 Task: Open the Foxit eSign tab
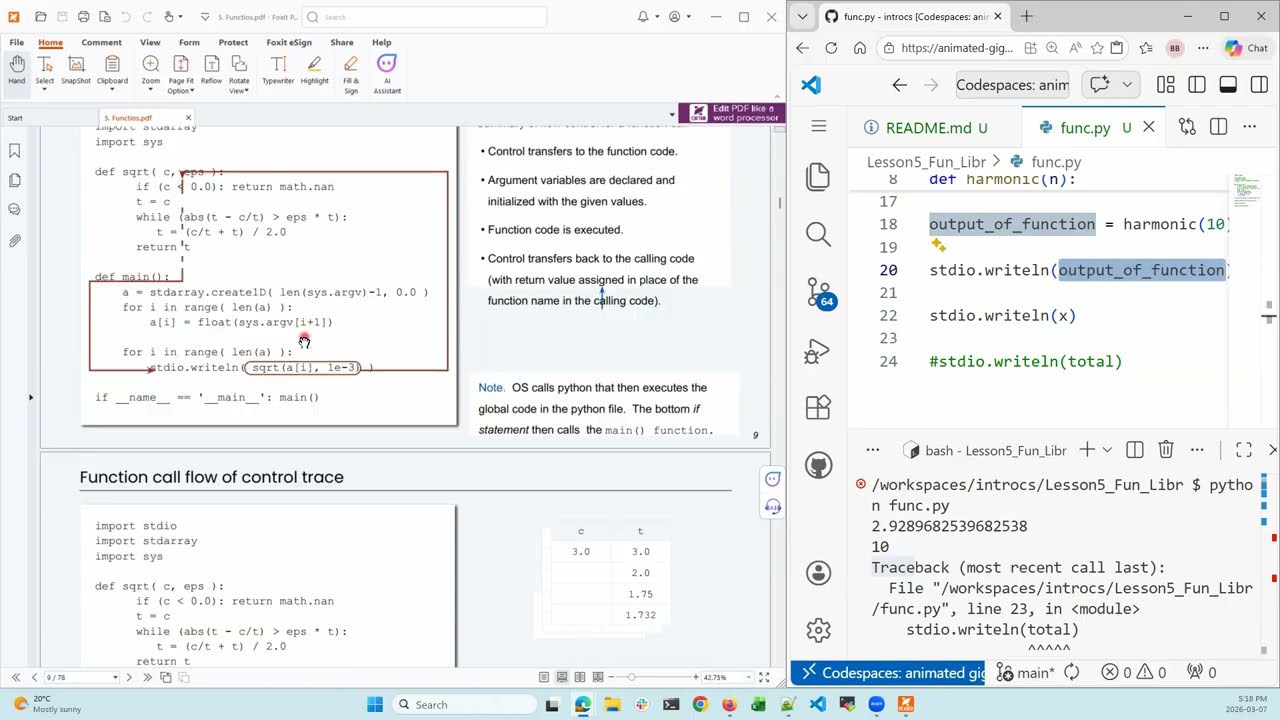(288, 42)
